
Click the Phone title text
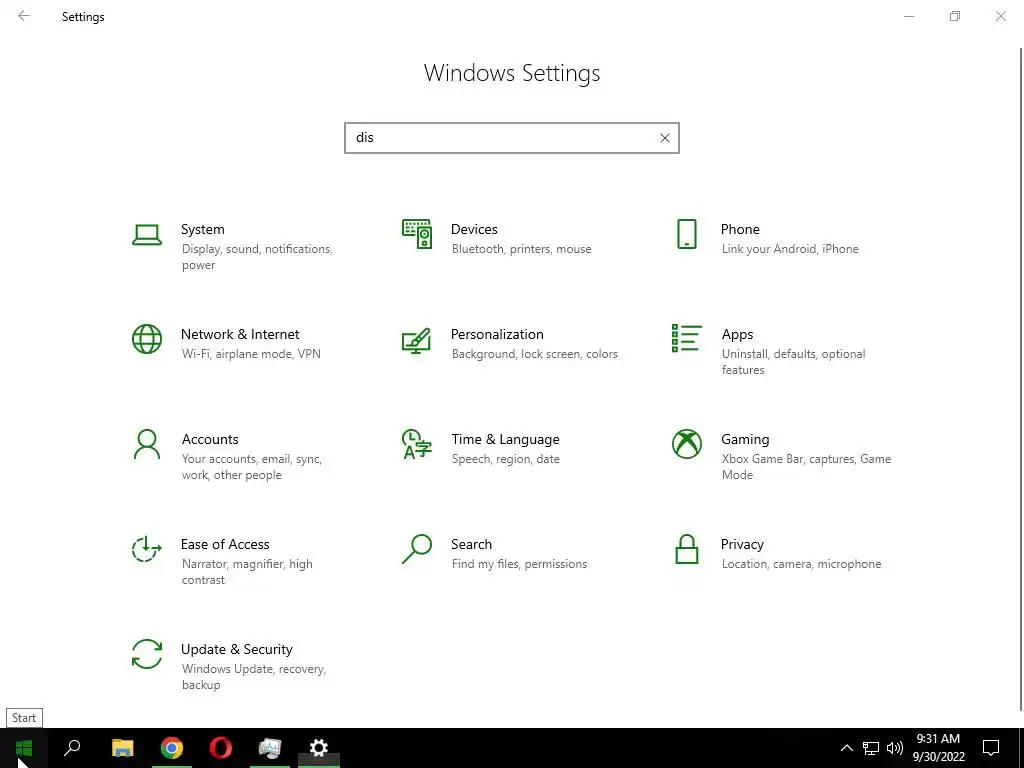point(740,229)
